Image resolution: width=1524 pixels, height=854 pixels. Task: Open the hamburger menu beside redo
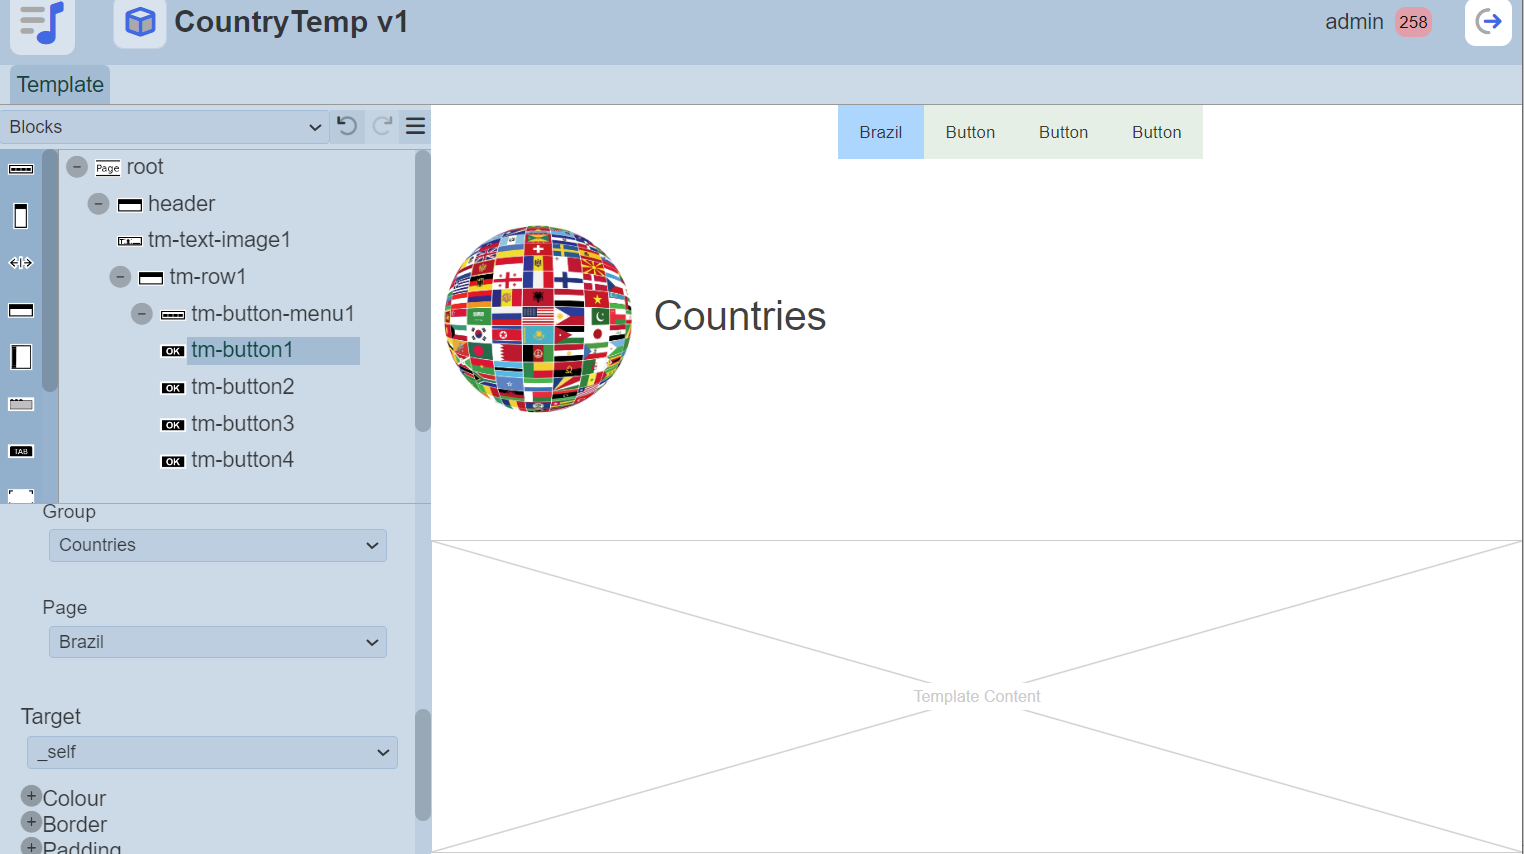(x=415, y=126)
